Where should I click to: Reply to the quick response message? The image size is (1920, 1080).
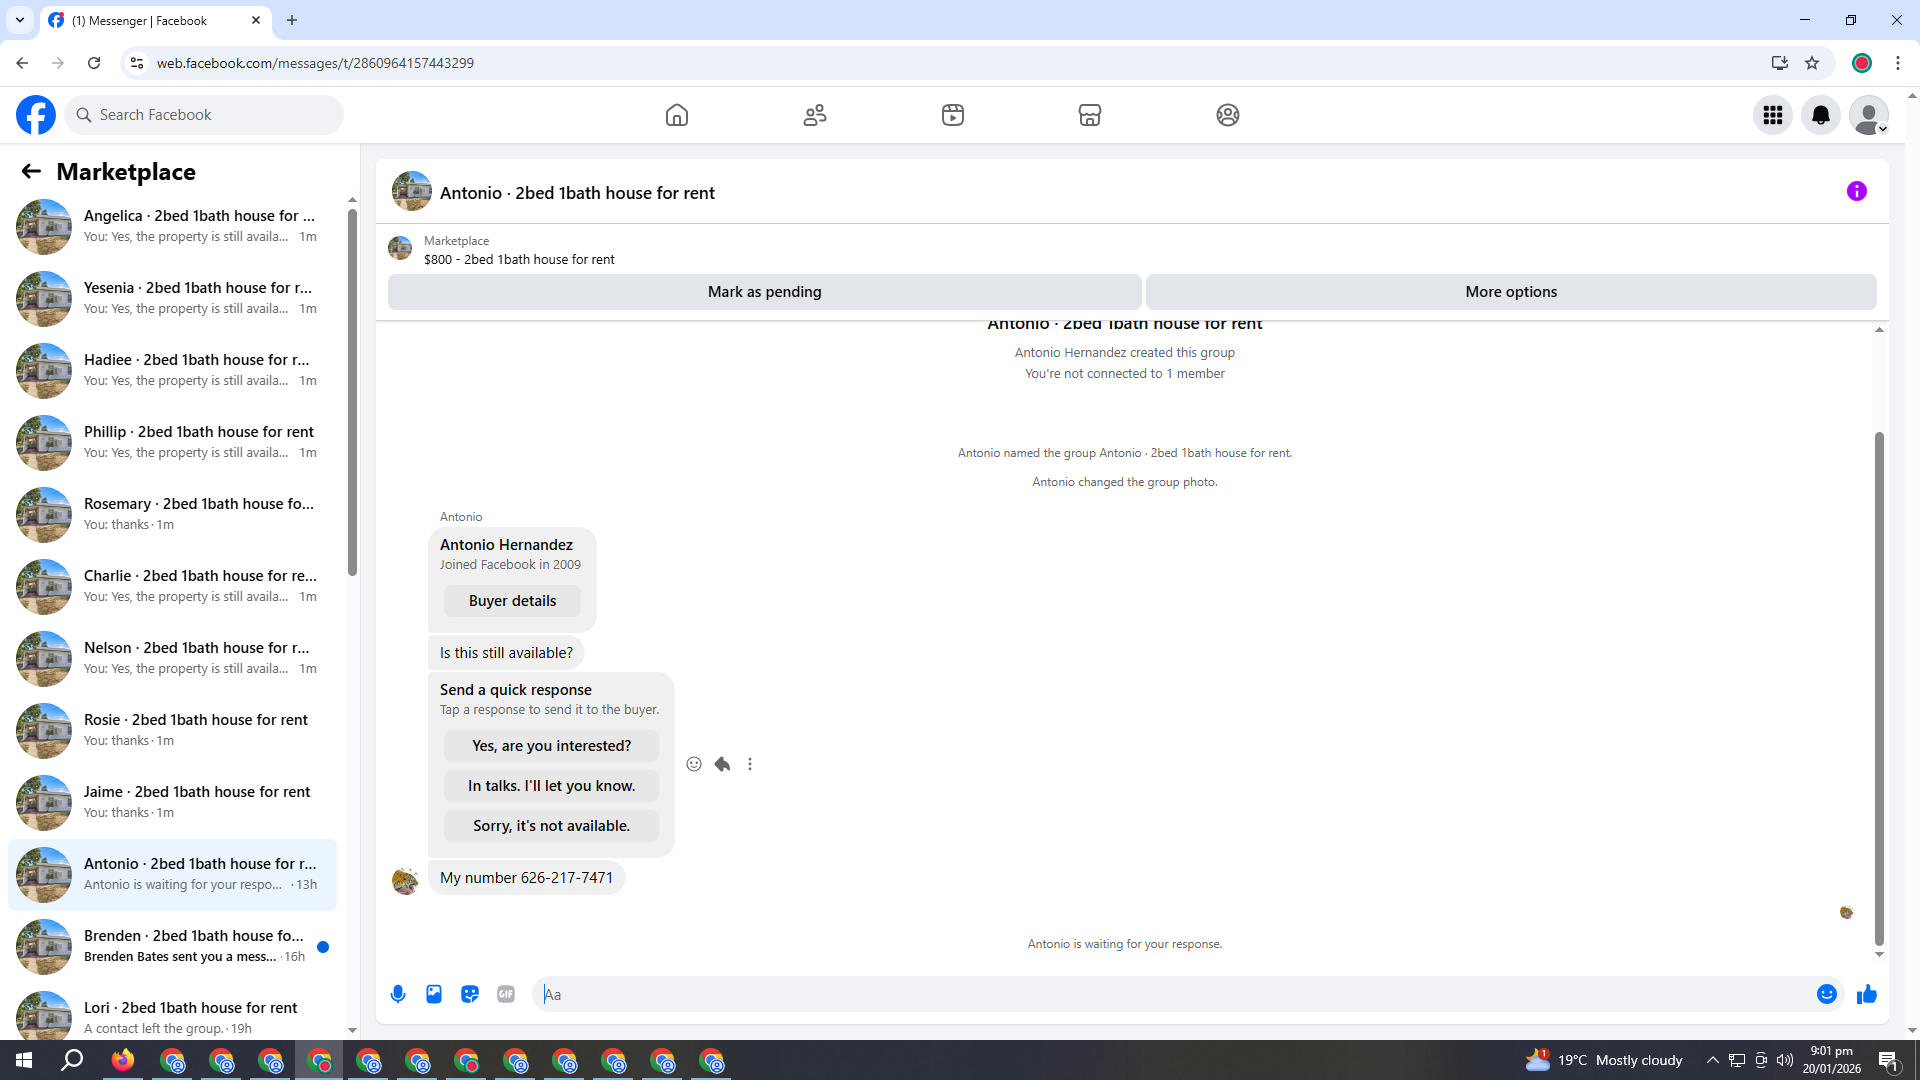coord(722,764)
